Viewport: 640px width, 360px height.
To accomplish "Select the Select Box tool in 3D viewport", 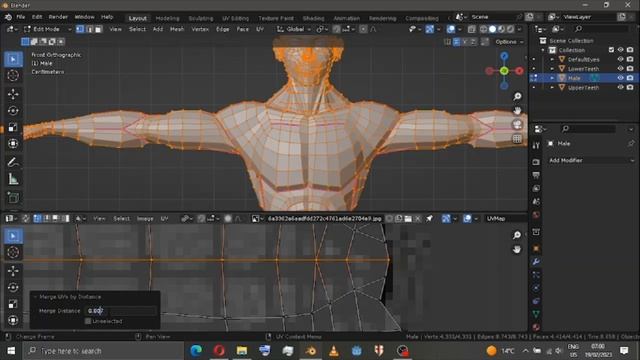I will (x=13, y=60).
